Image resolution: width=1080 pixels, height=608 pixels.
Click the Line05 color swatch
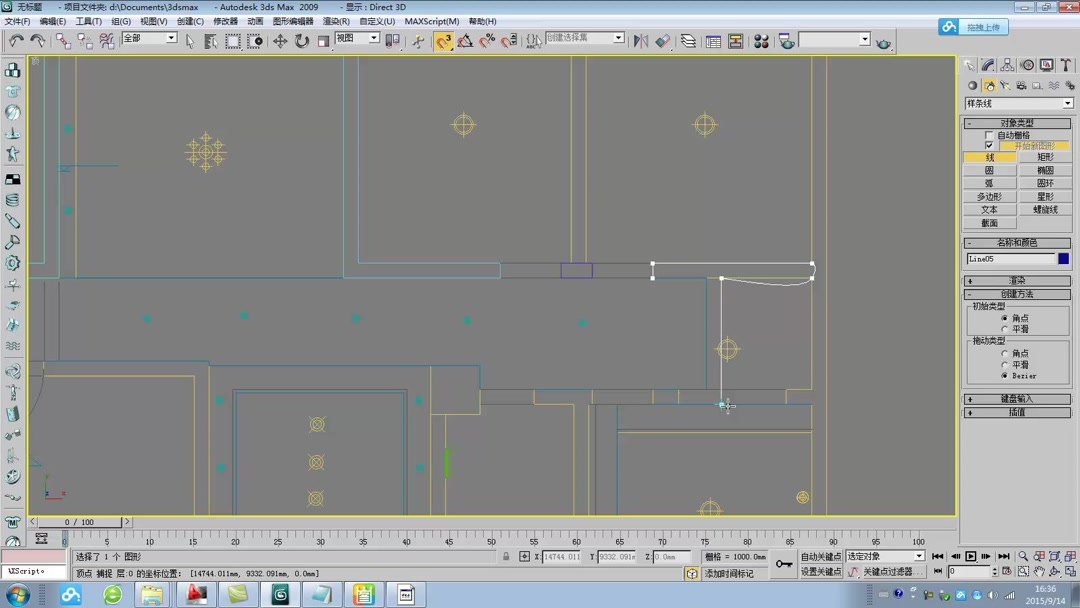click(1063, 258)
